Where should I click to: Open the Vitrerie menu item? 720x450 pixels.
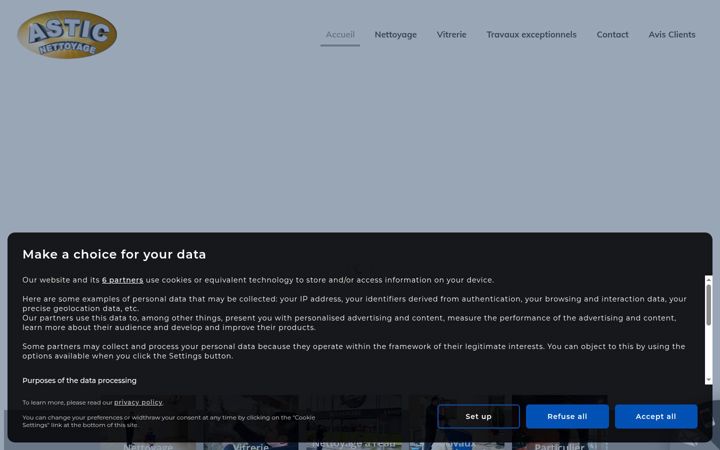(x=451, y=34)
